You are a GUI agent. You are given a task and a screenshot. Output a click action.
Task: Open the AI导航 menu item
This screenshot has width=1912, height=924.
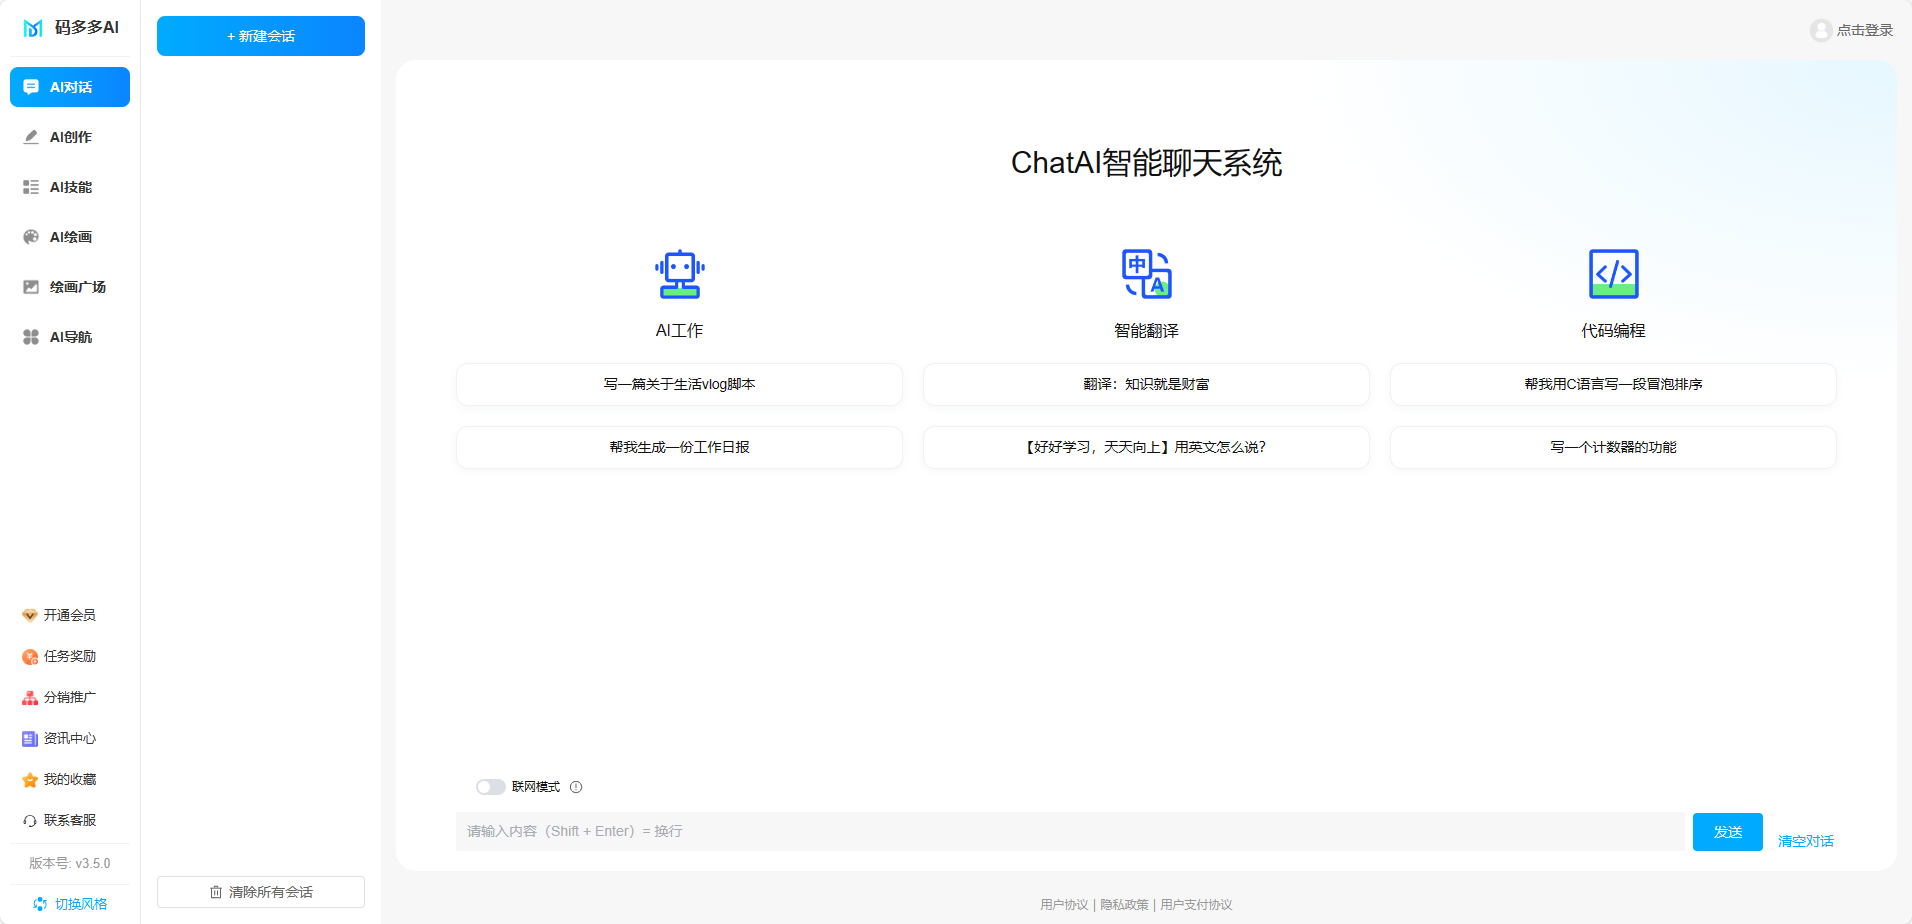pos(70,337)
